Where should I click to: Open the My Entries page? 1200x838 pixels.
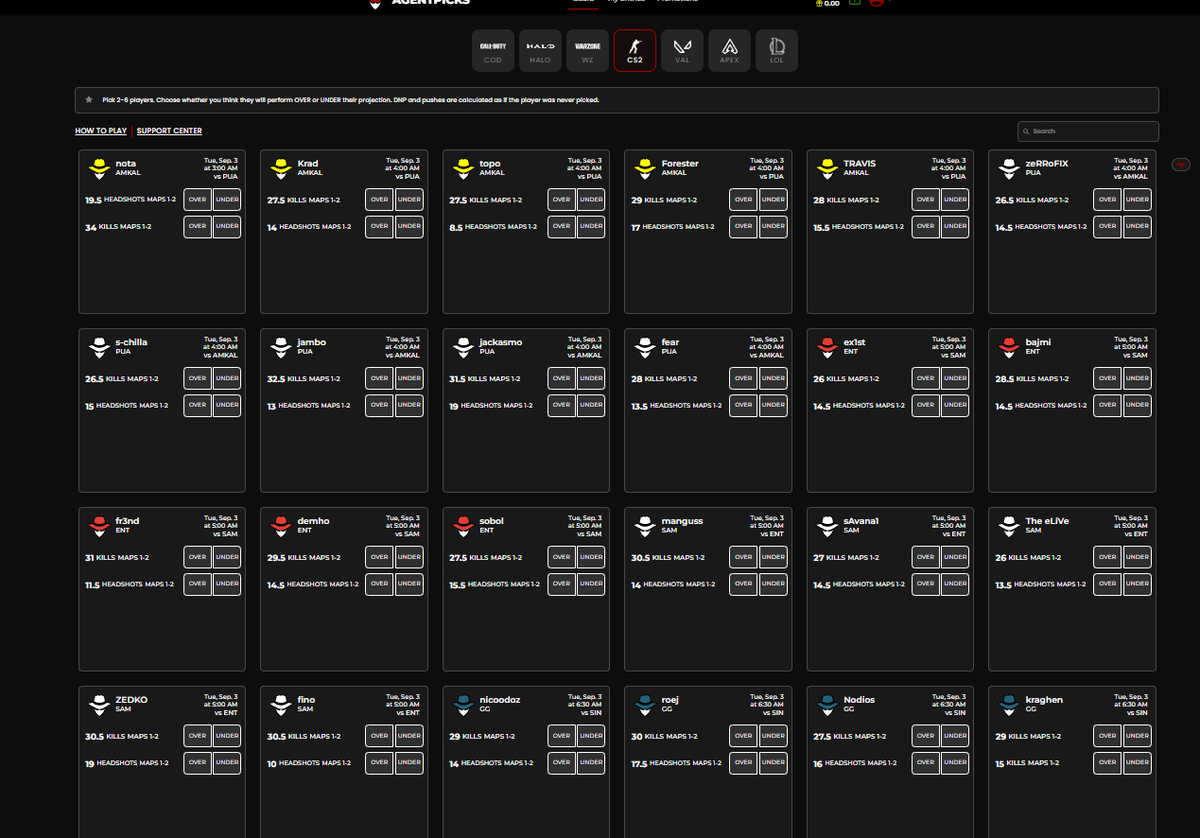(x=628, y=2)
